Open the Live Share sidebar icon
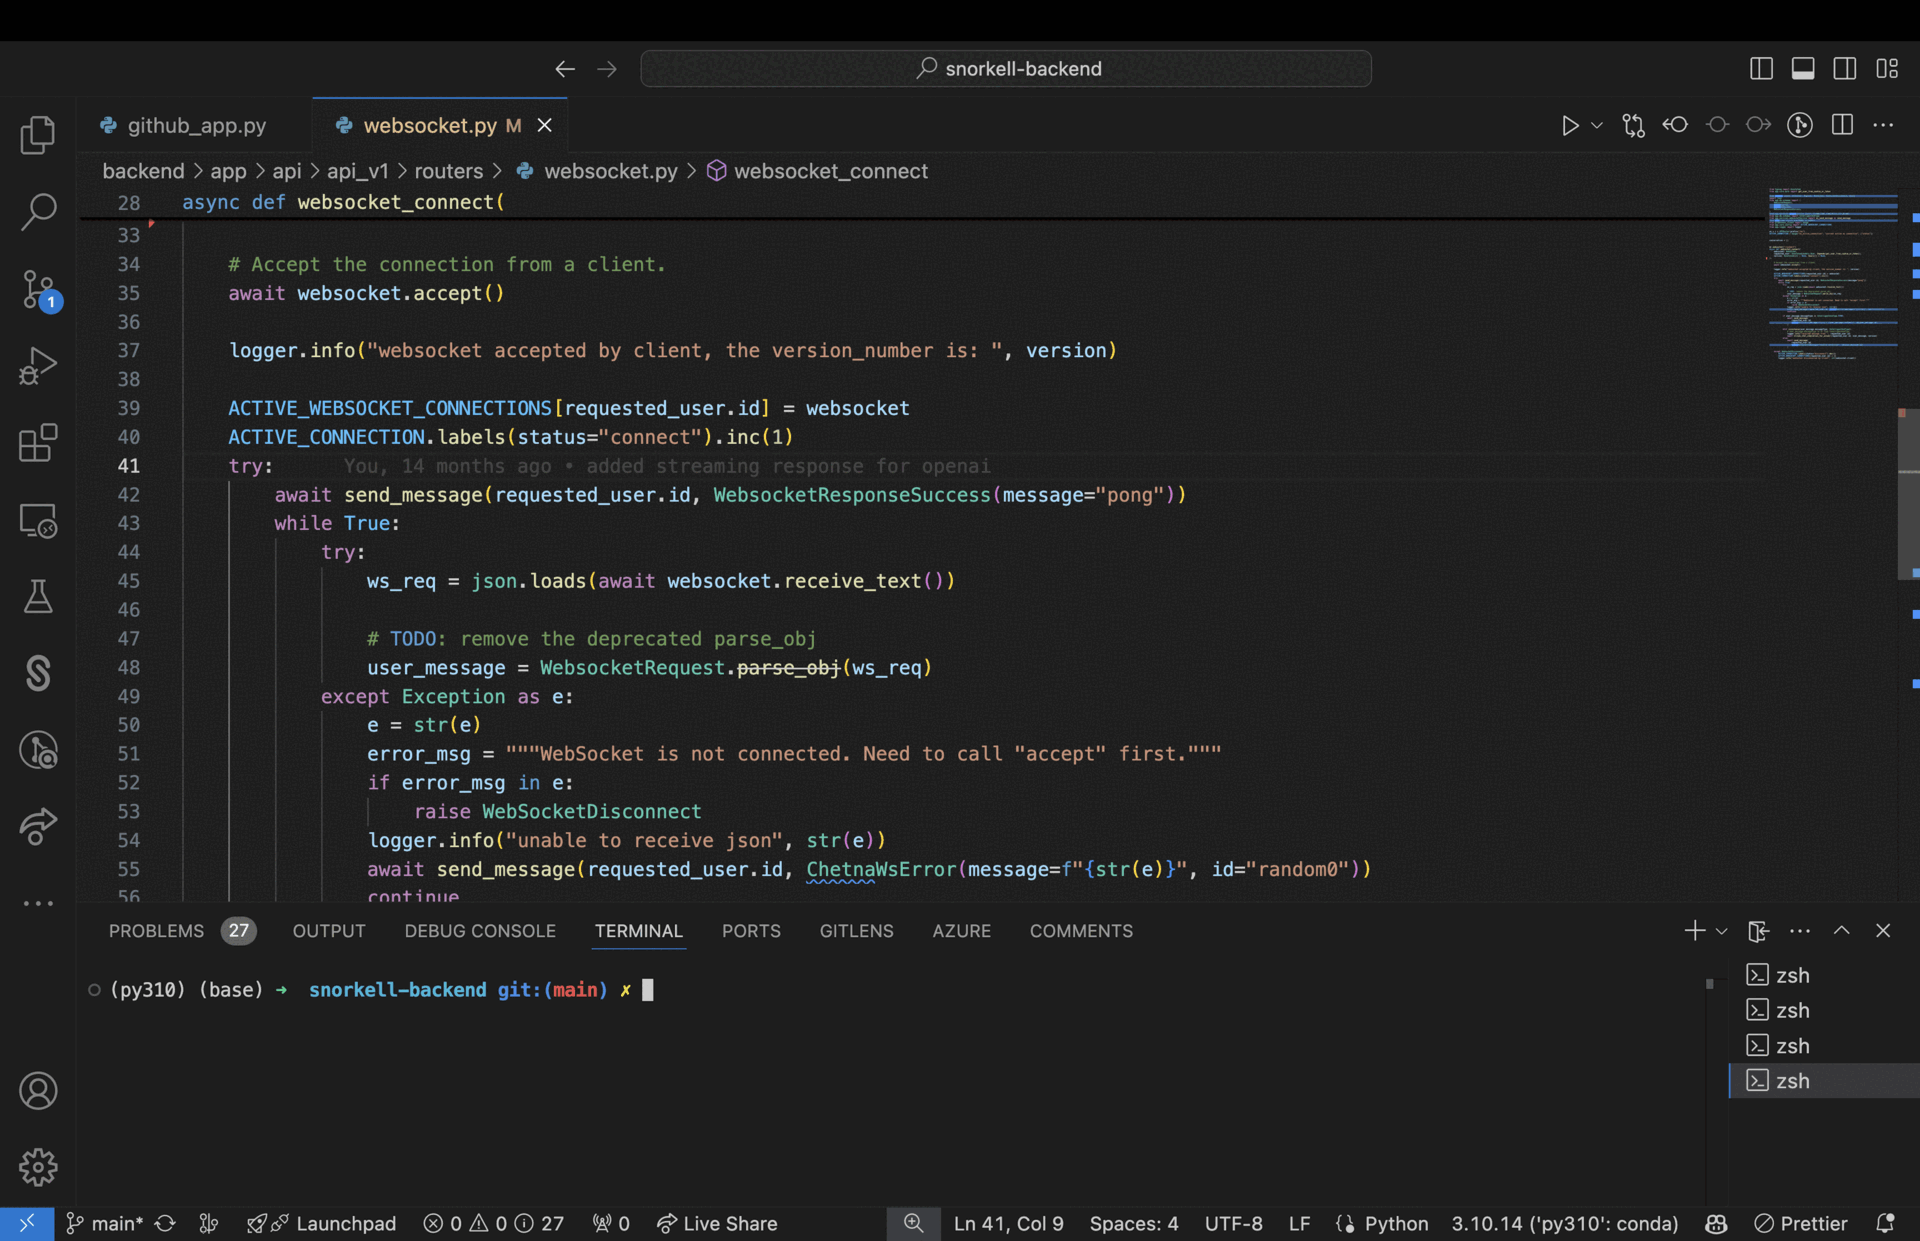1920x1241 pixels. pos(38,827)
